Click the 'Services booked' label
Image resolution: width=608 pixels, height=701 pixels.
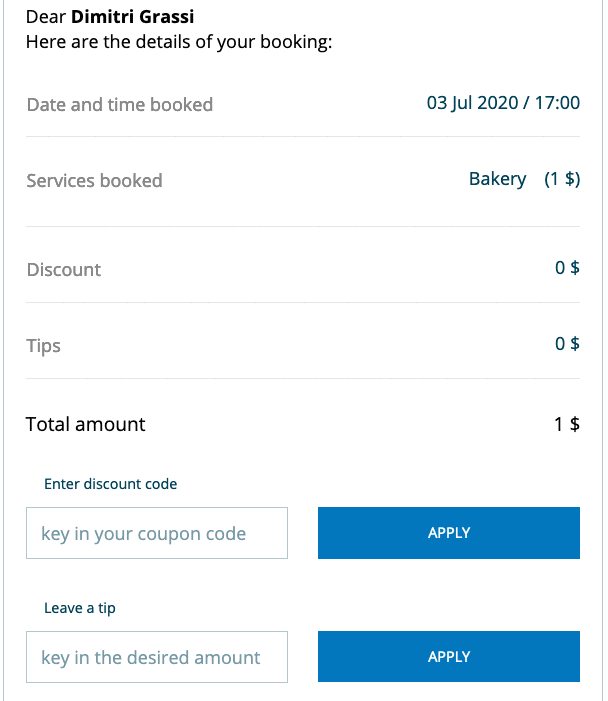coord(94,181)
